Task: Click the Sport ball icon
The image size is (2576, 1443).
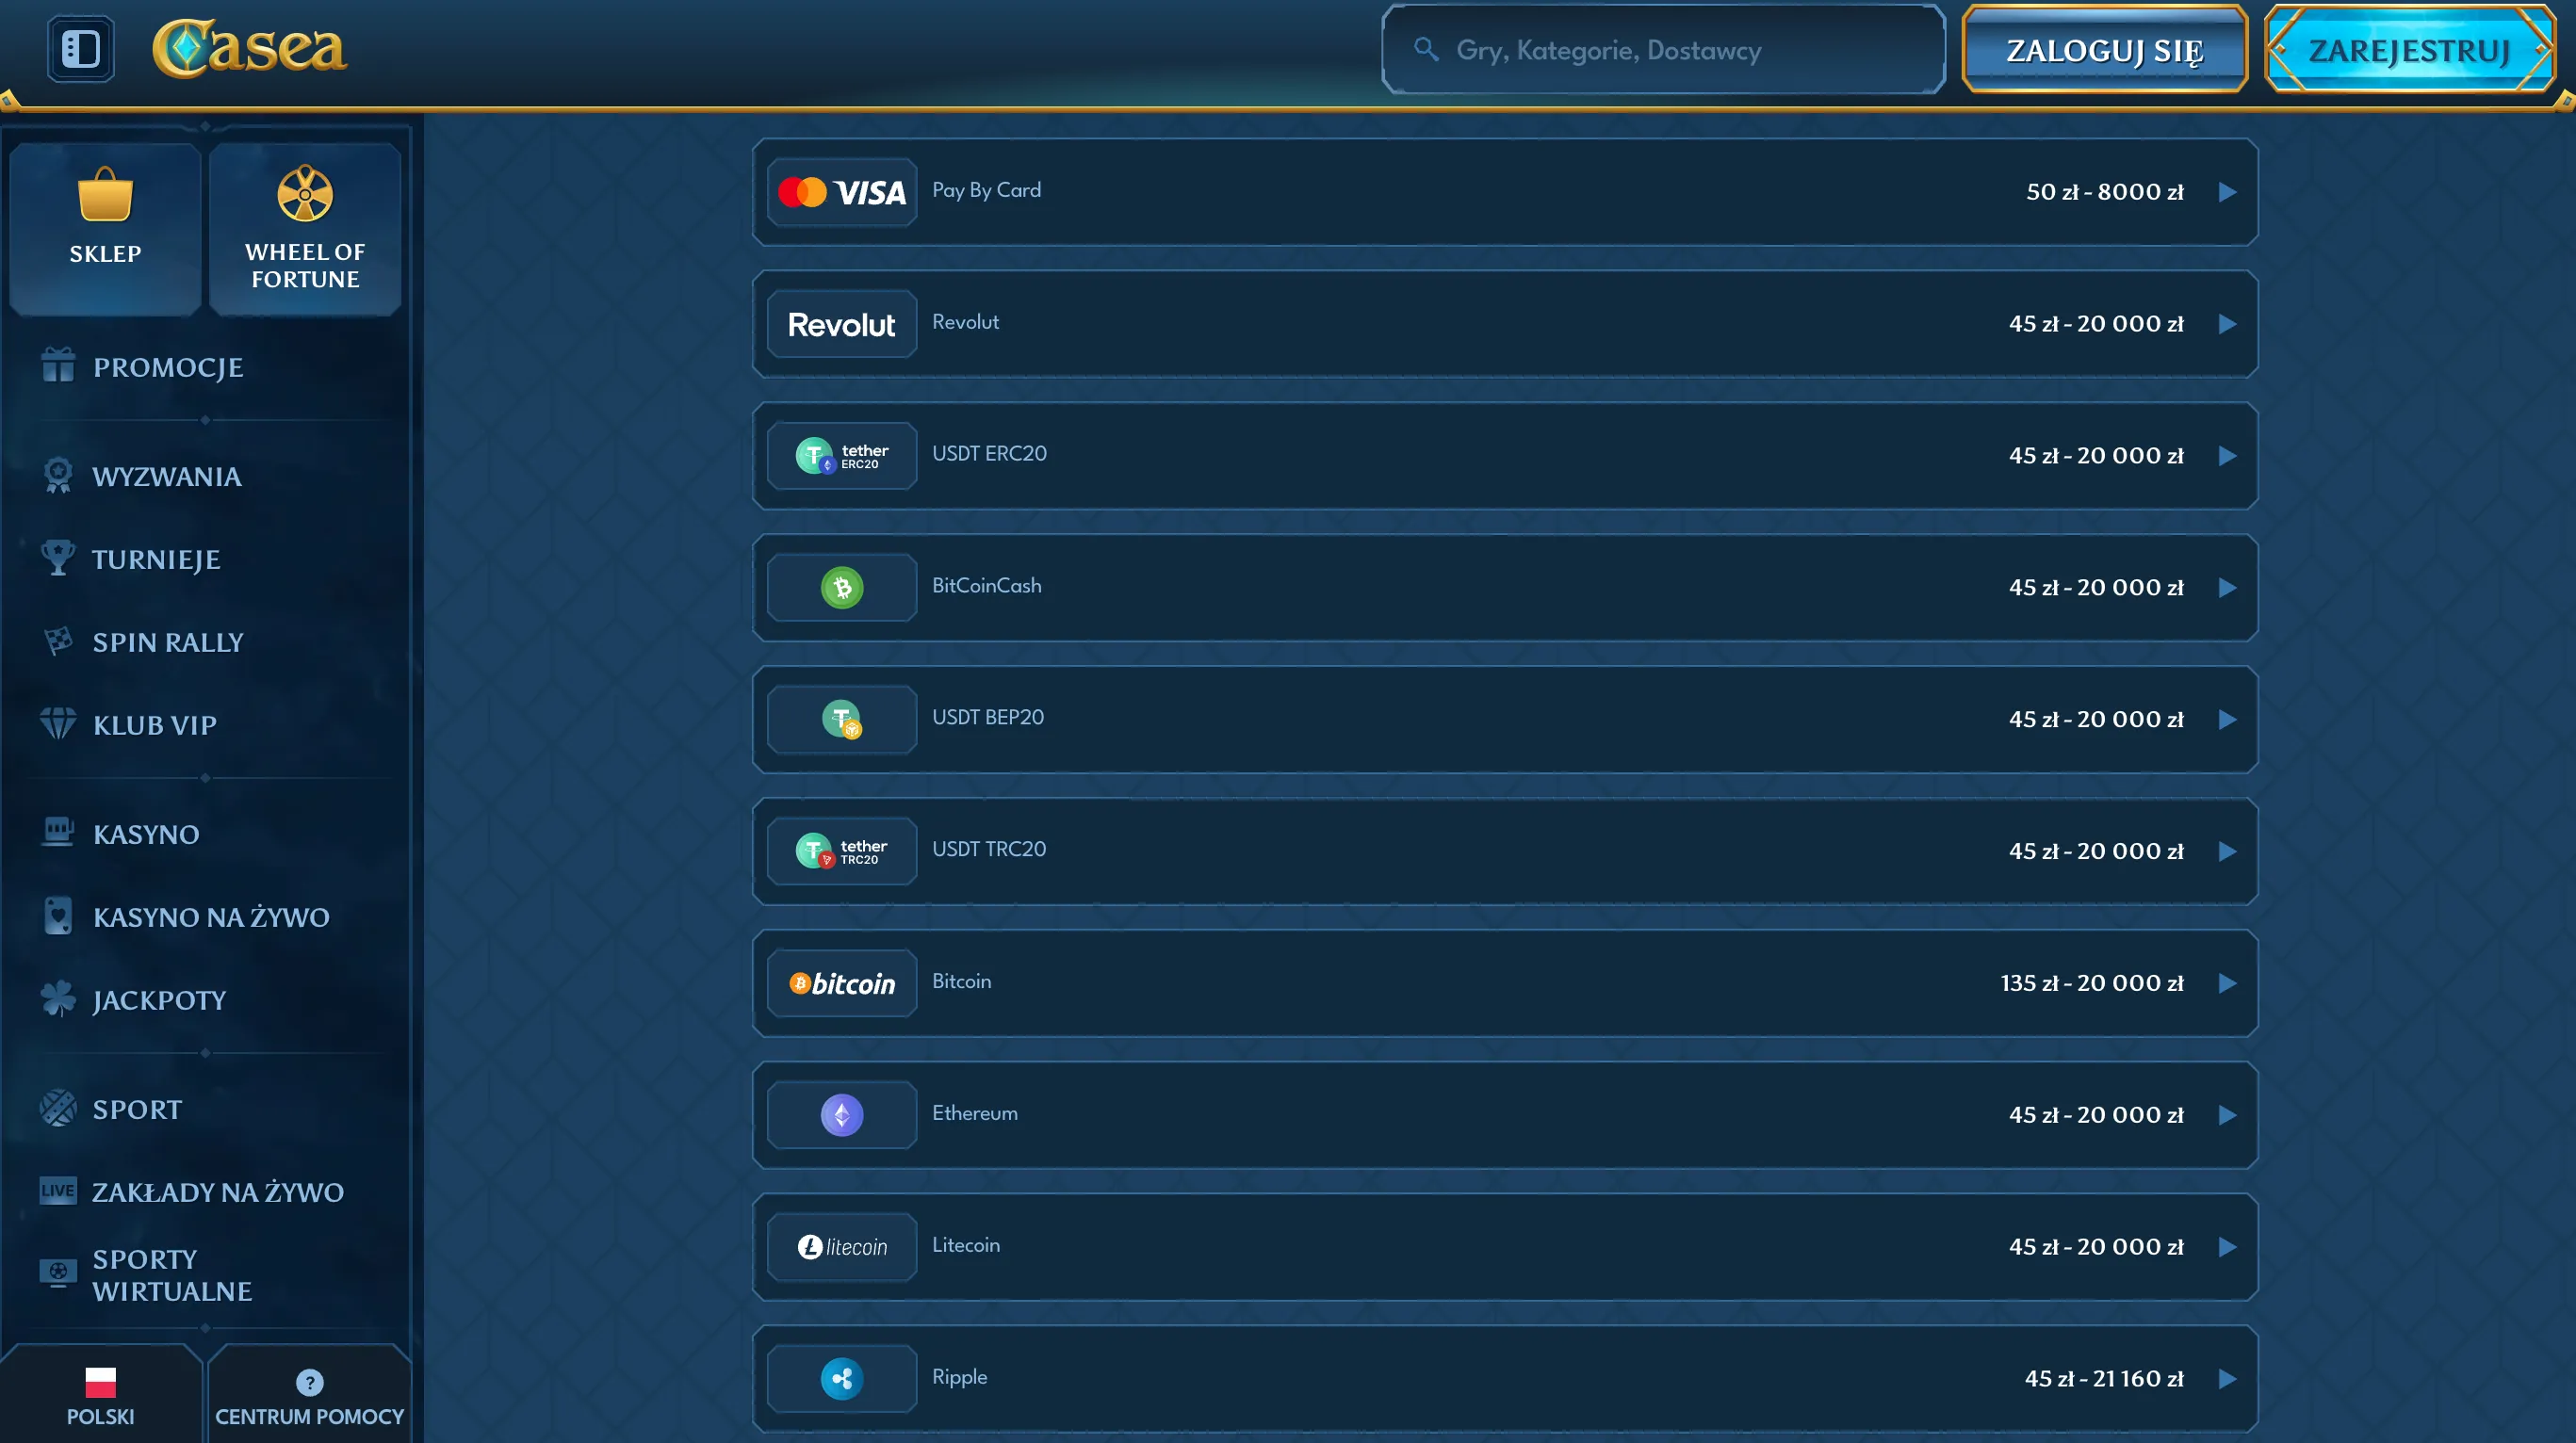Action: pyautogui.click(x=58, y=1108)
